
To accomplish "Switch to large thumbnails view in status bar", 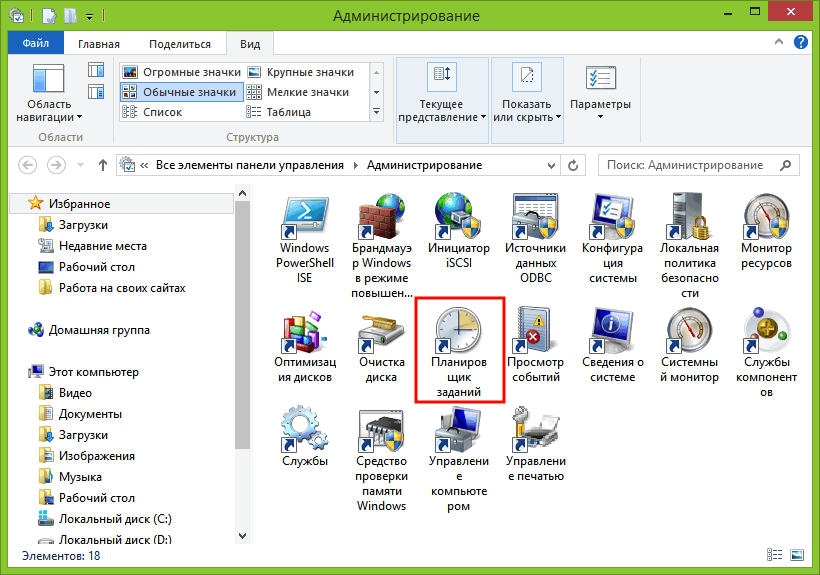I will (x=797, y=555).
